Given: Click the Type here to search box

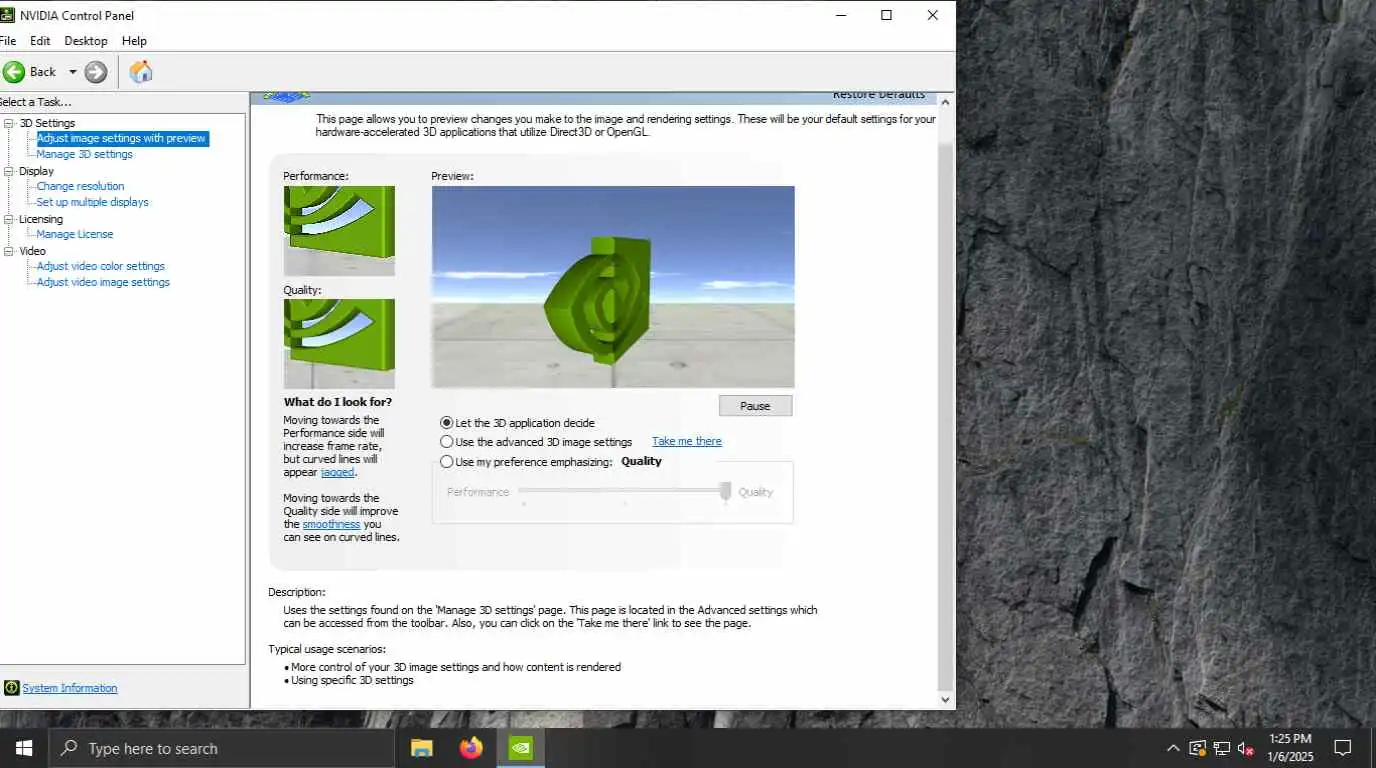Looking at the screenshot, I should pos(221,748).
